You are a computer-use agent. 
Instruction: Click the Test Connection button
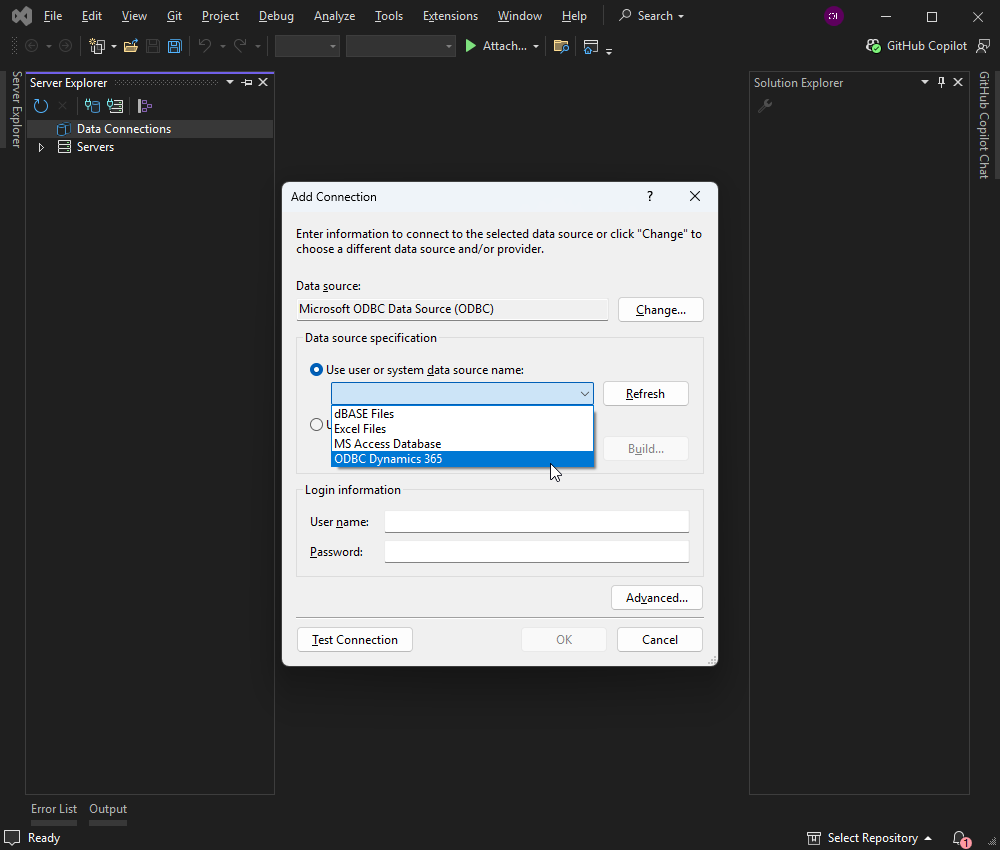point(355,640)
